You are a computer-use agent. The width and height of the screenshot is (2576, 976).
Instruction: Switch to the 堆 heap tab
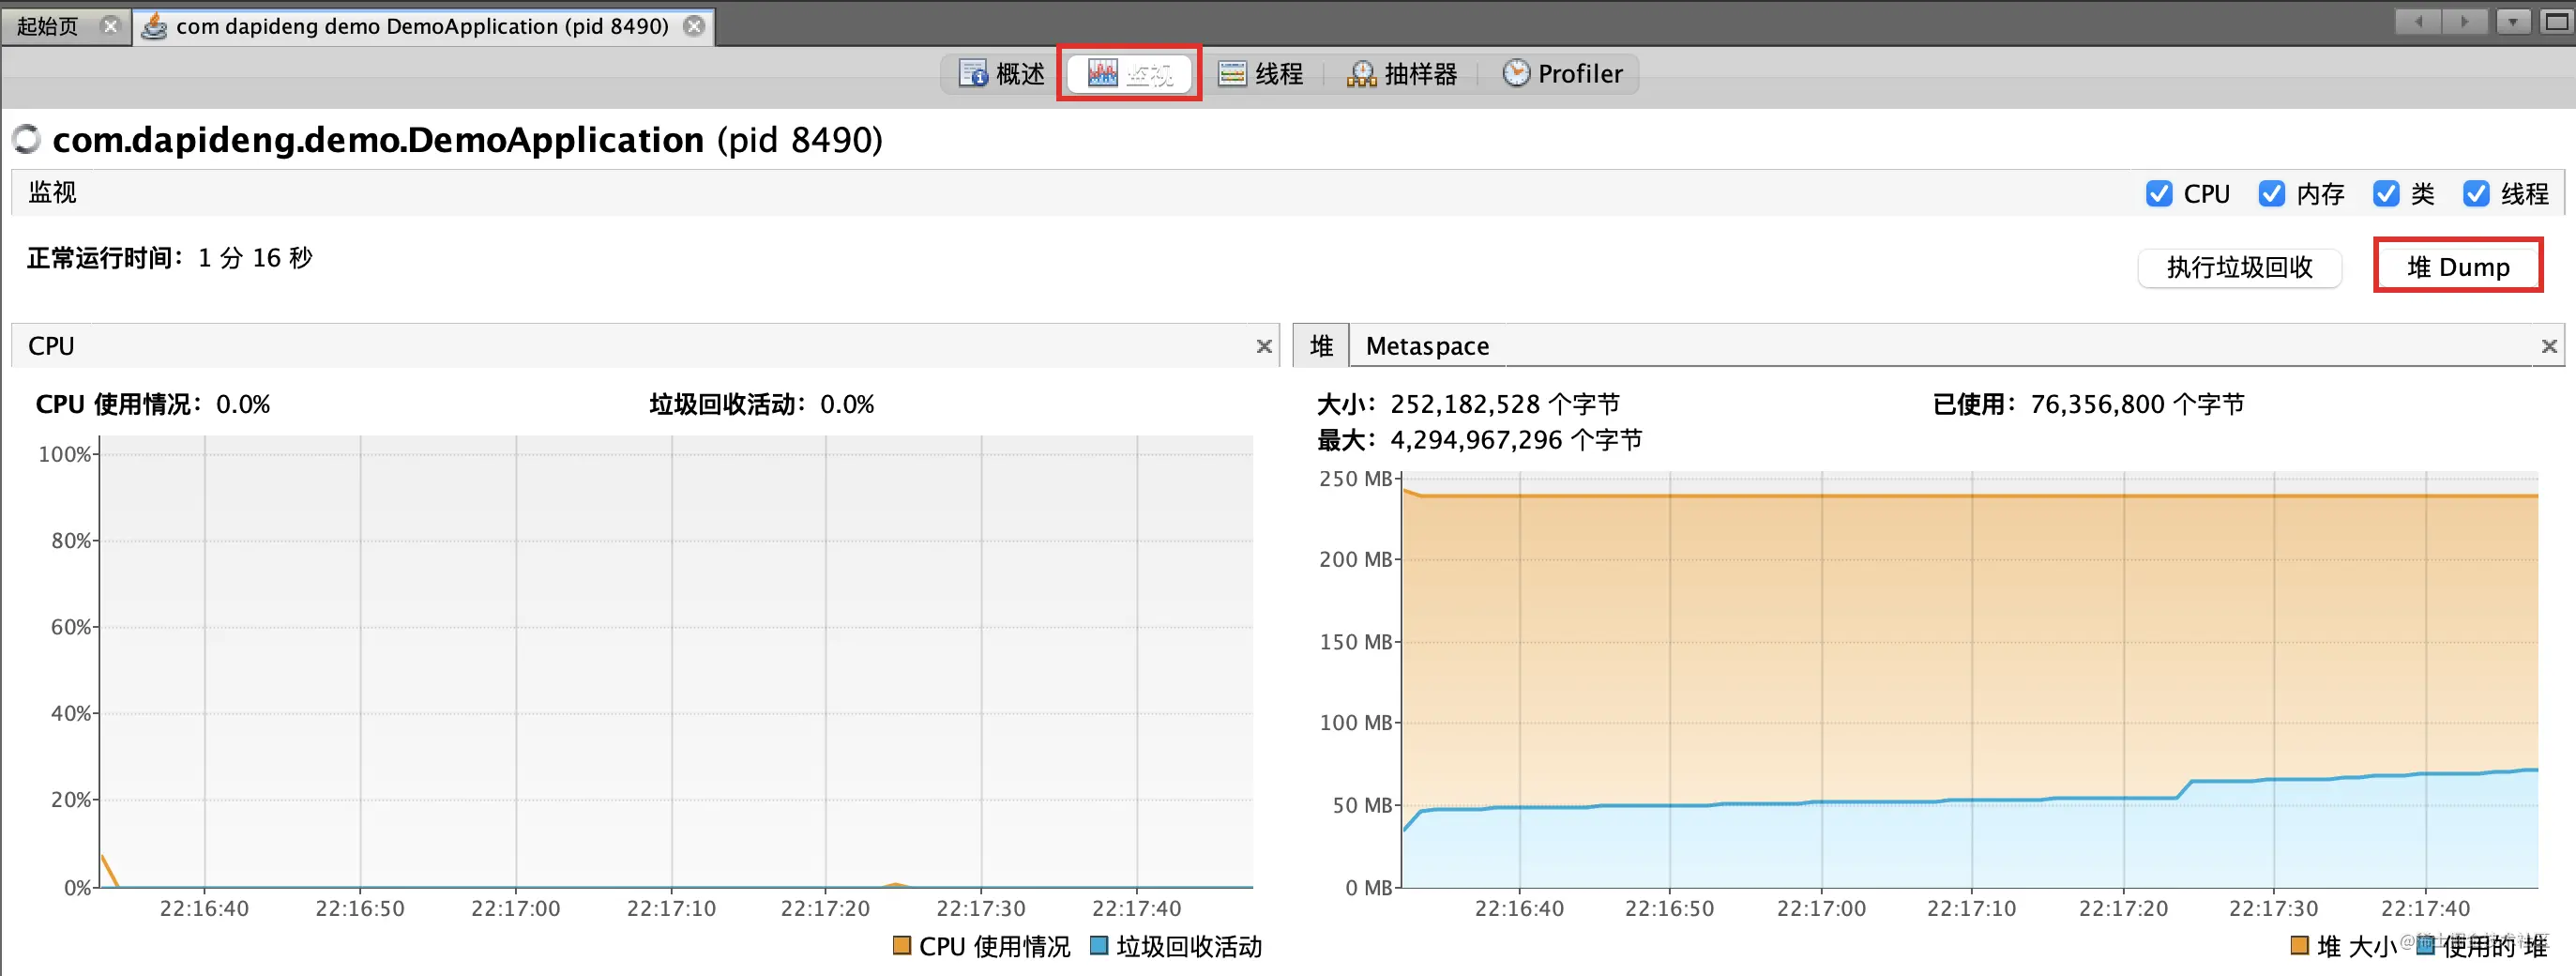coord(1321,346)
